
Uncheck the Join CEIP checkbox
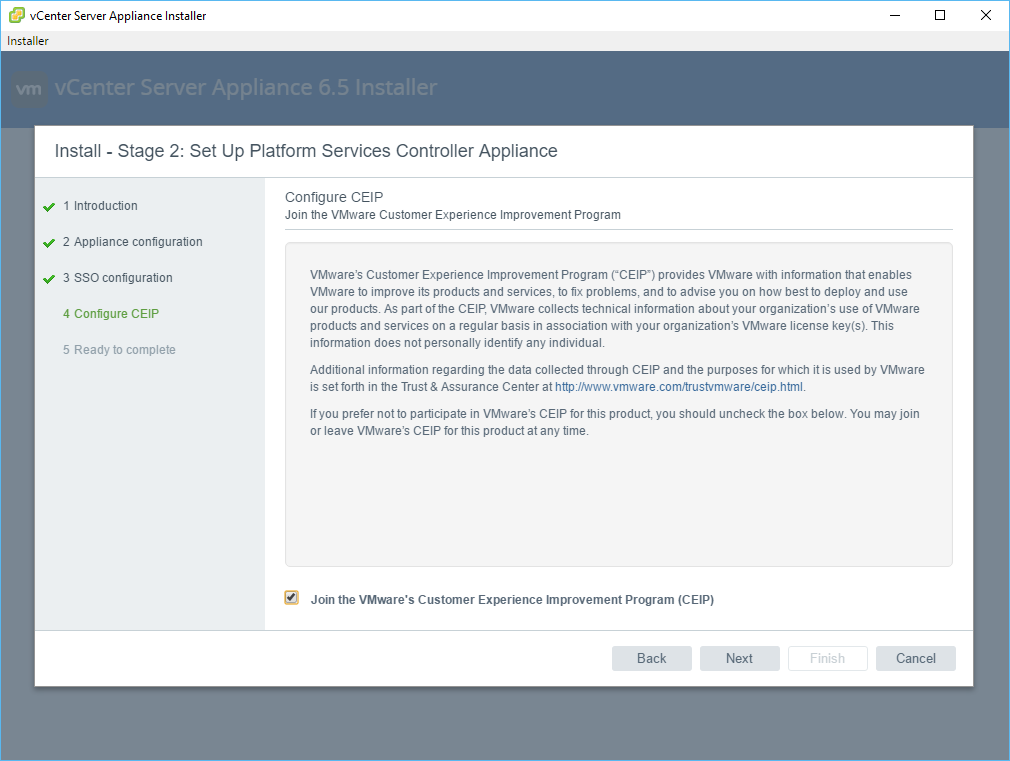(291, 598)
